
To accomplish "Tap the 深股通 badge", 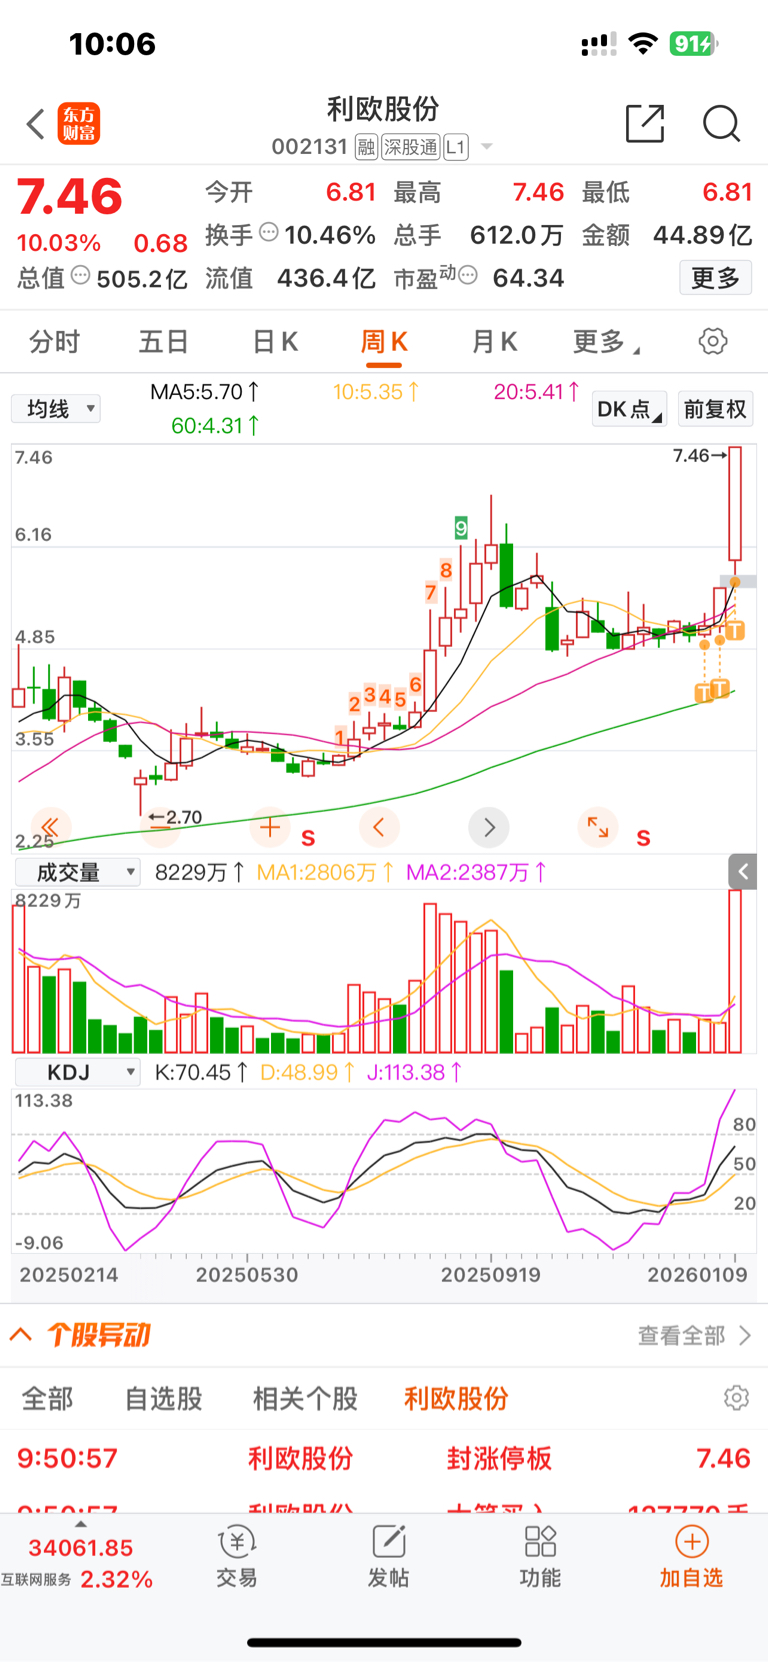I will point(410,147).
